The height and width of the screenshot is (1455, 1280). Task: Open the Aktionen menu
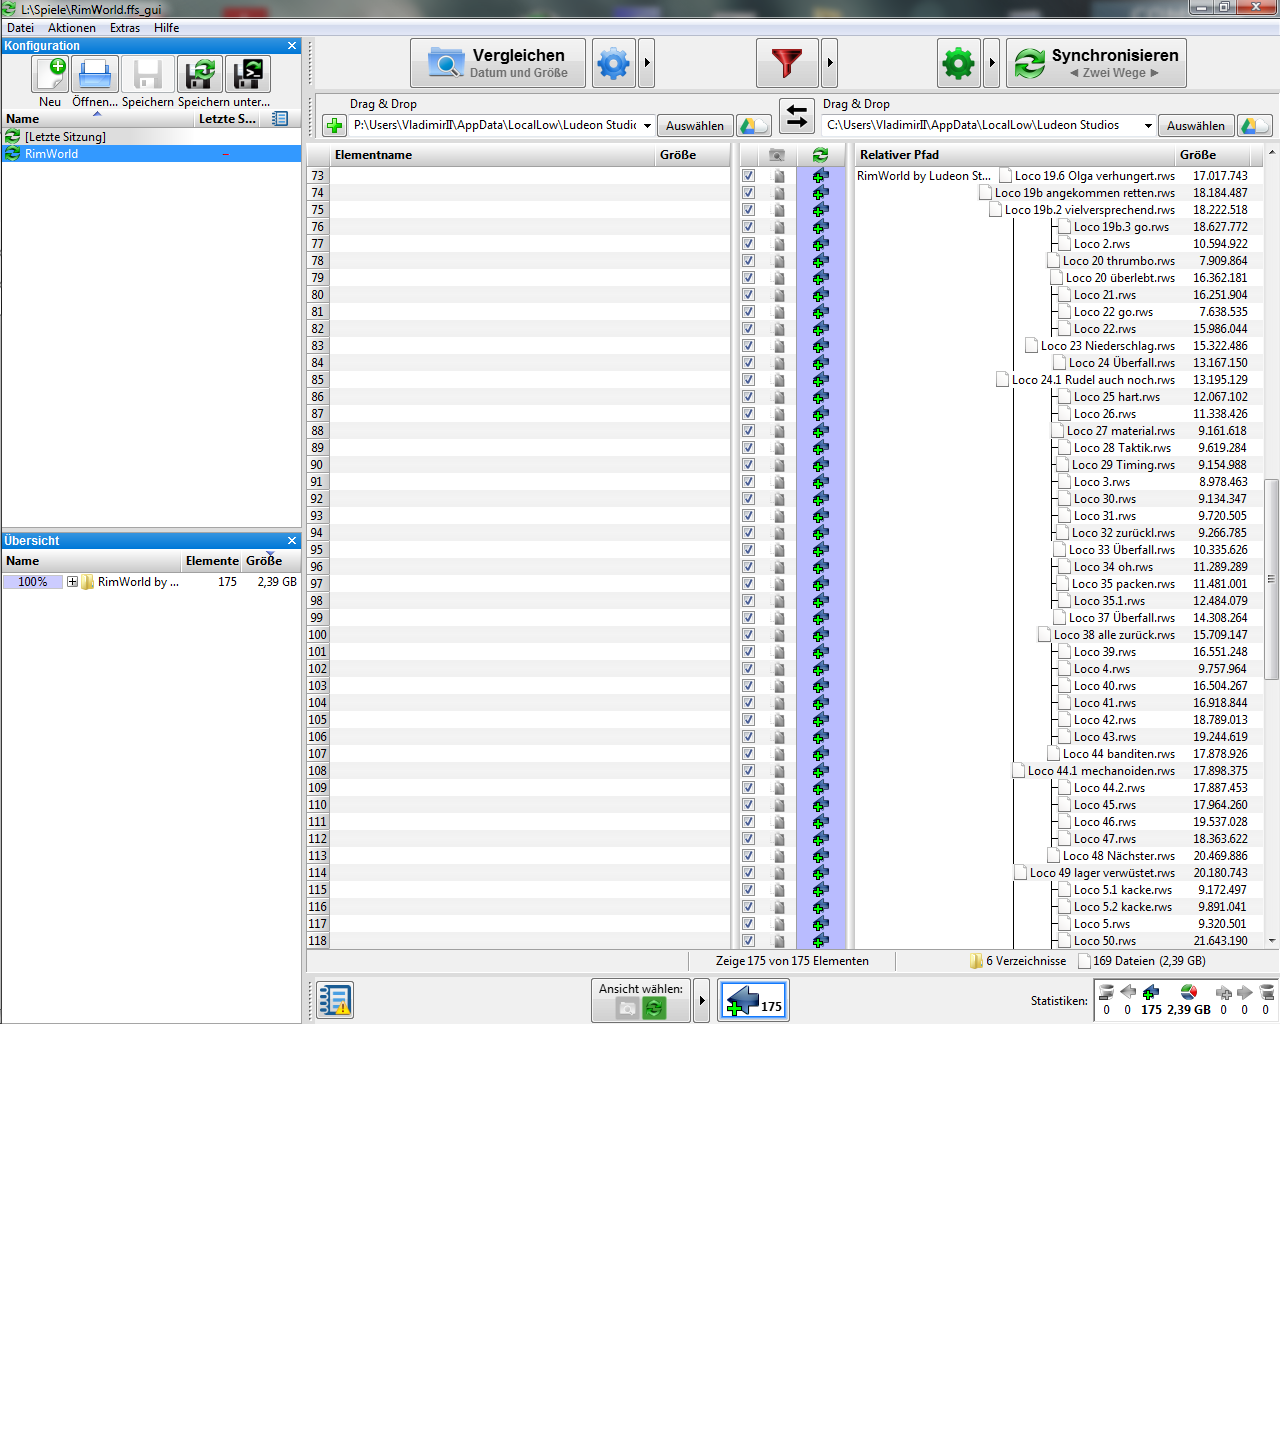[x=72, y=28]
